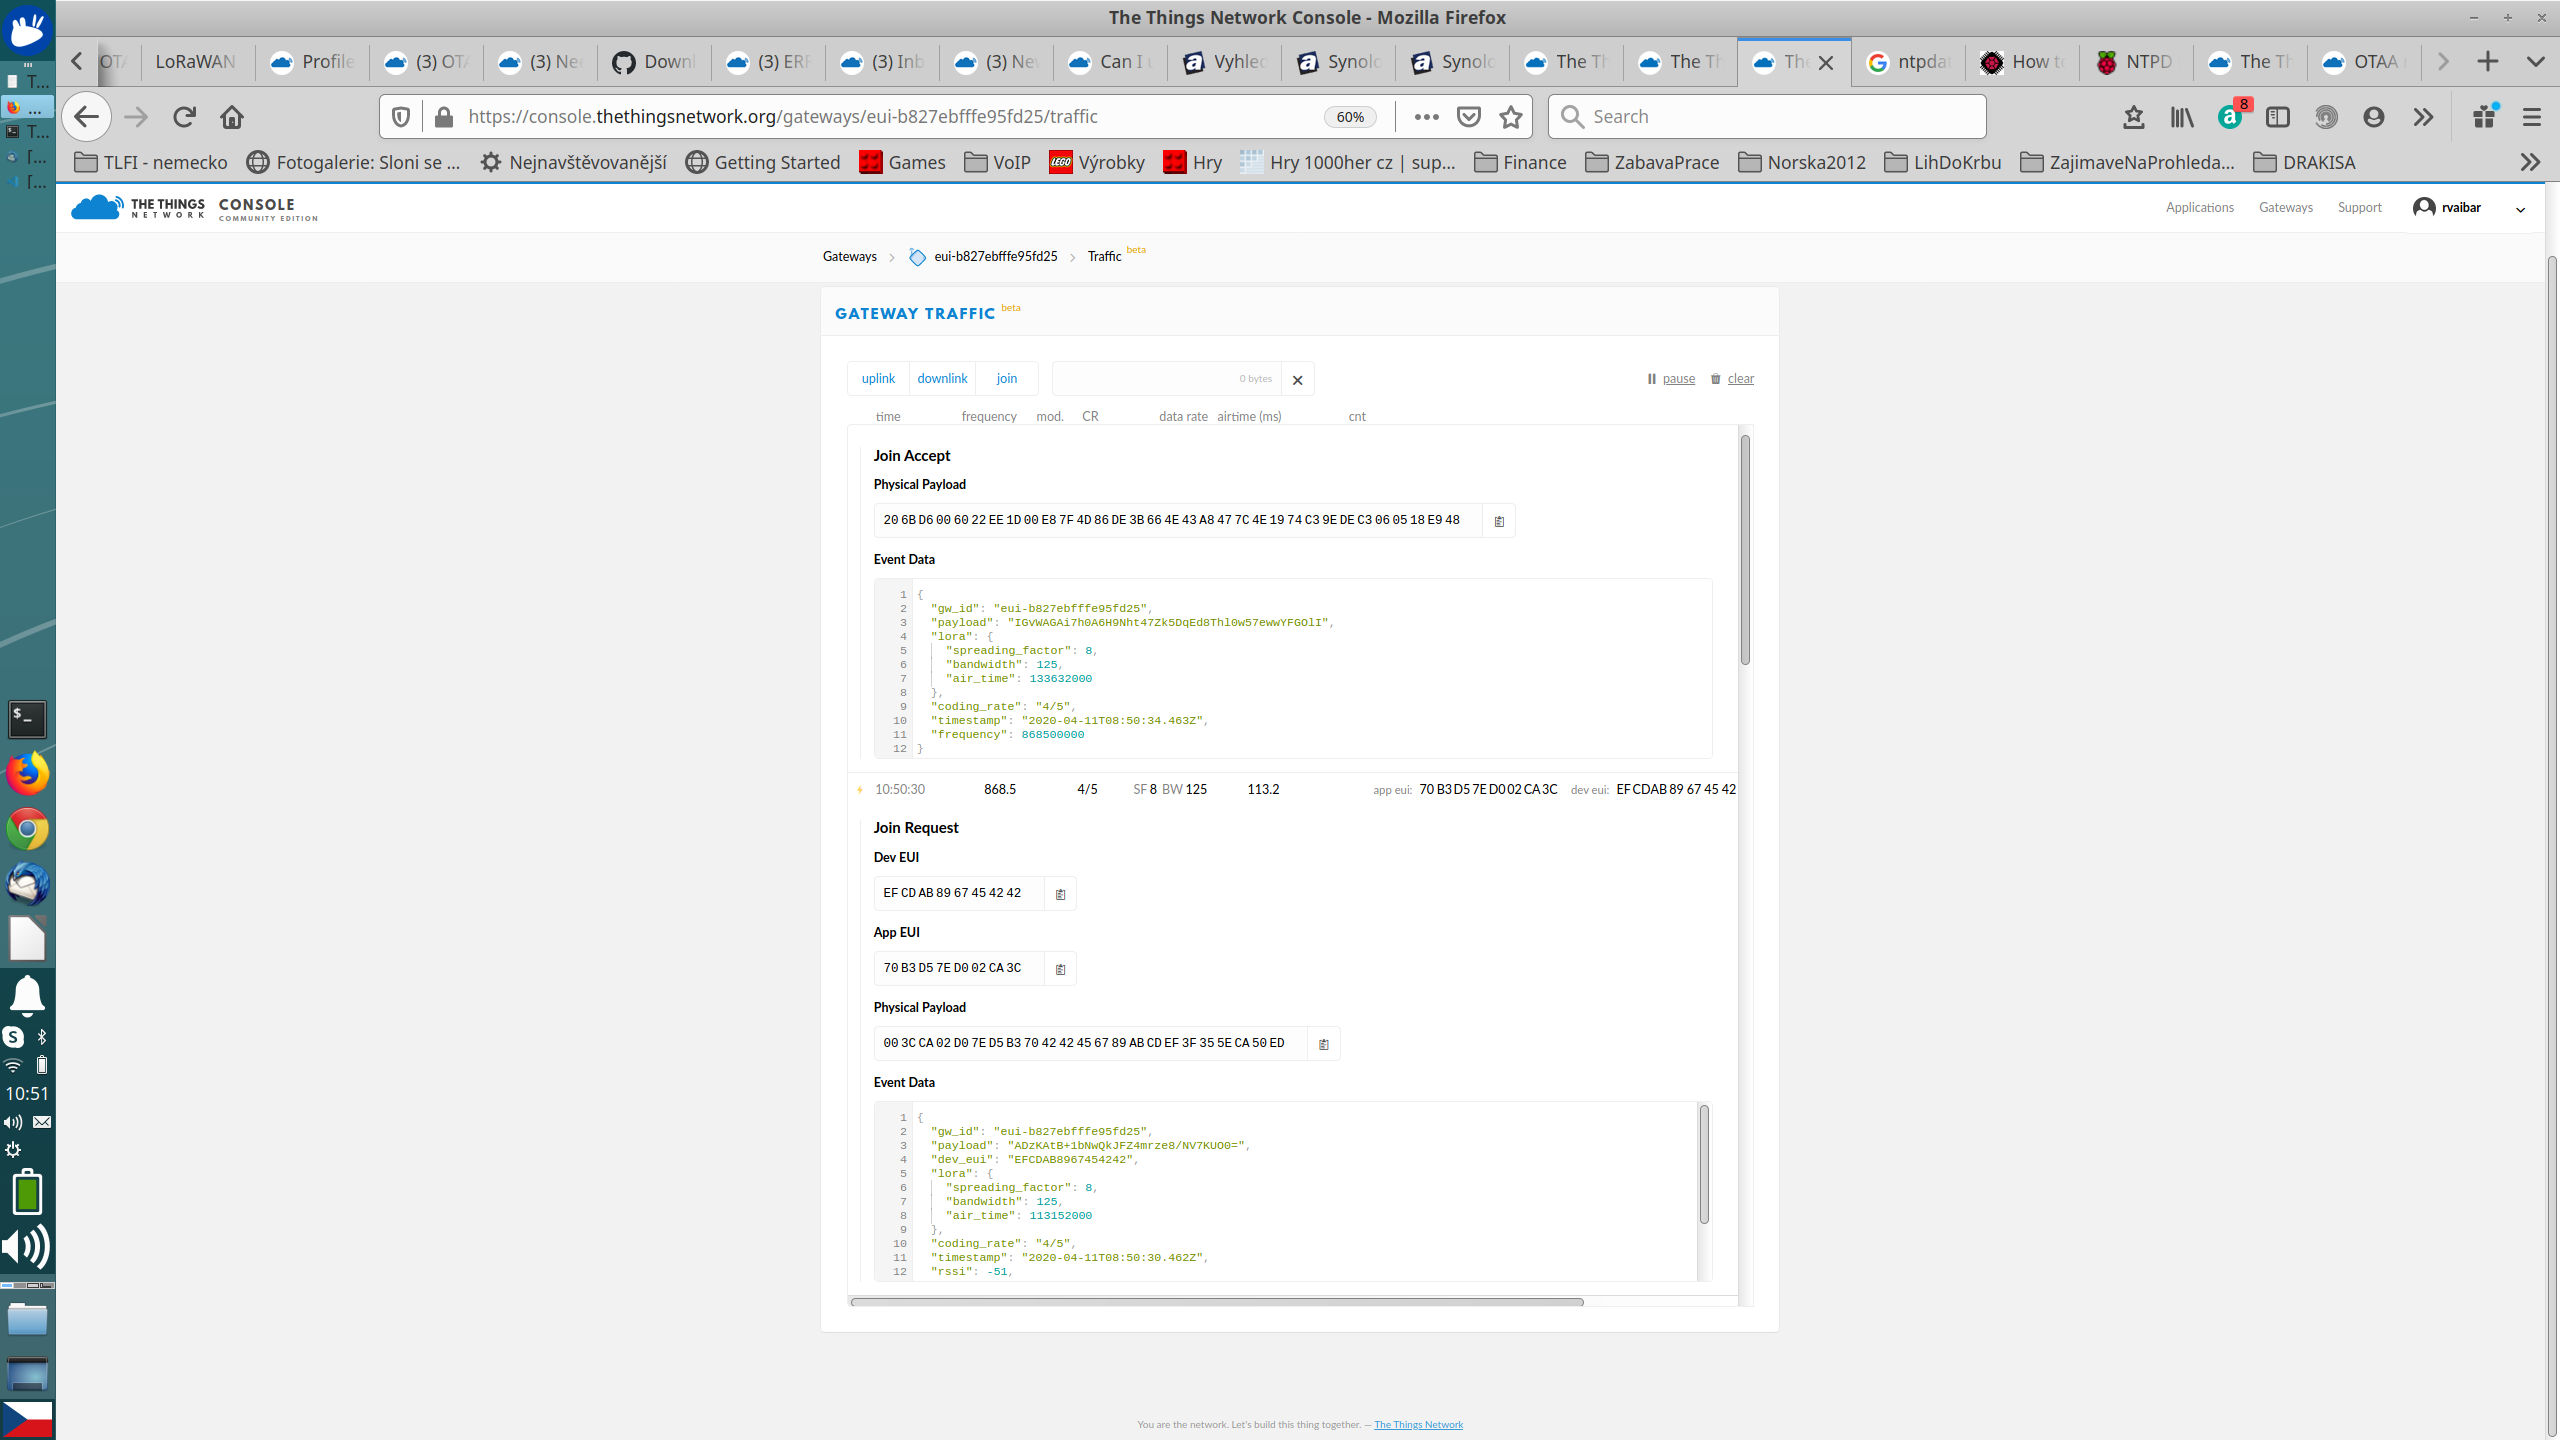Open the Applications menu item
Image resolution: width=2560 pixels, height=1440 pixels.
click(x=2199, y=208)
